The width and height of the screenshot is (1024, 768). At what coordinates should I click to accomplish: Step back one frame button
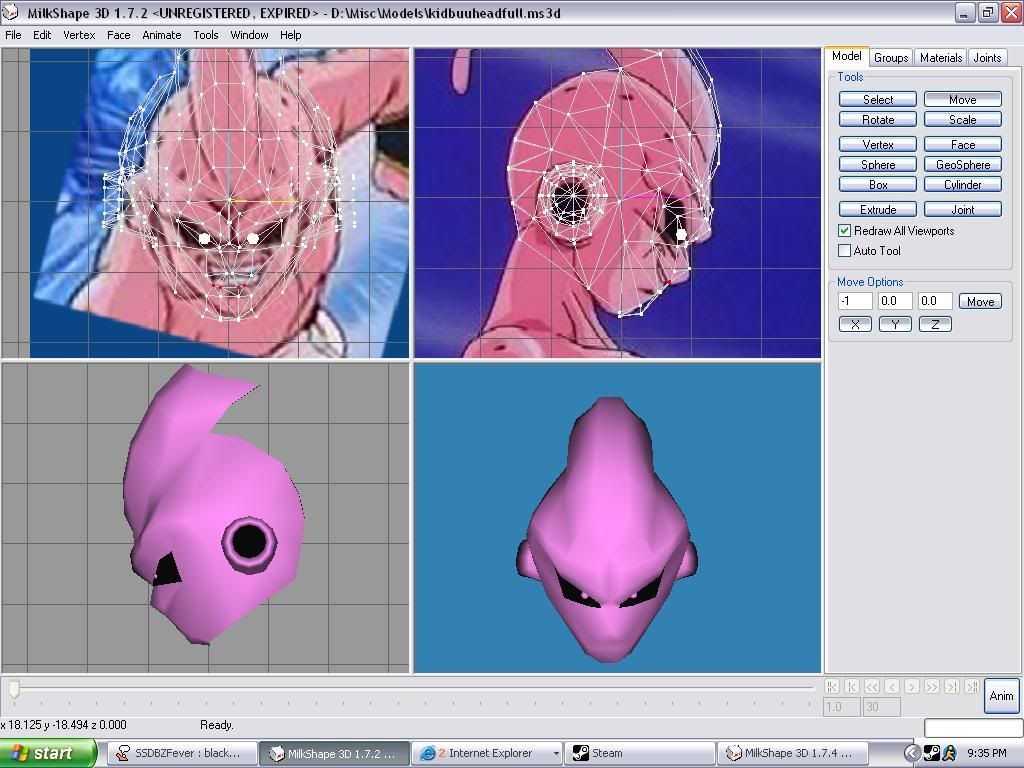pyautogui.click(x=892, y=686)
